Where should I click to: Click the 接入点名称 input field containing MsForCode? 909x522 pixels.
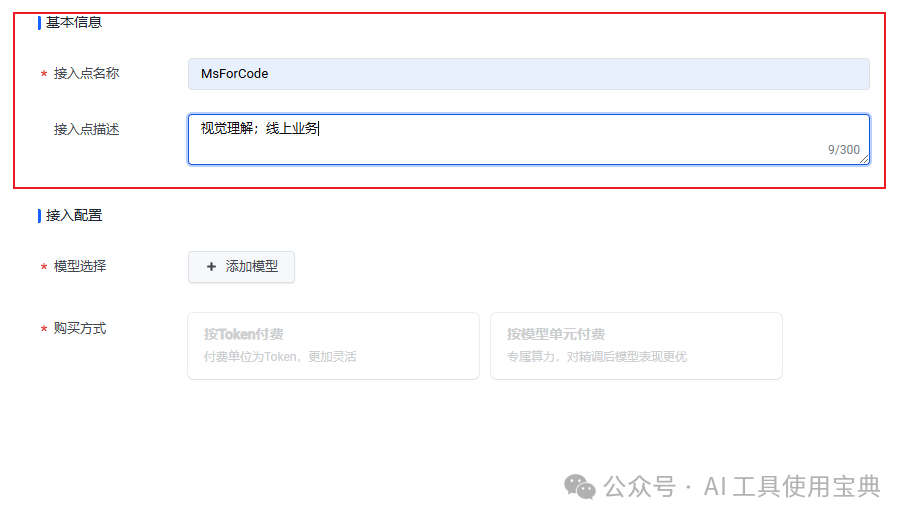point(528,74)
